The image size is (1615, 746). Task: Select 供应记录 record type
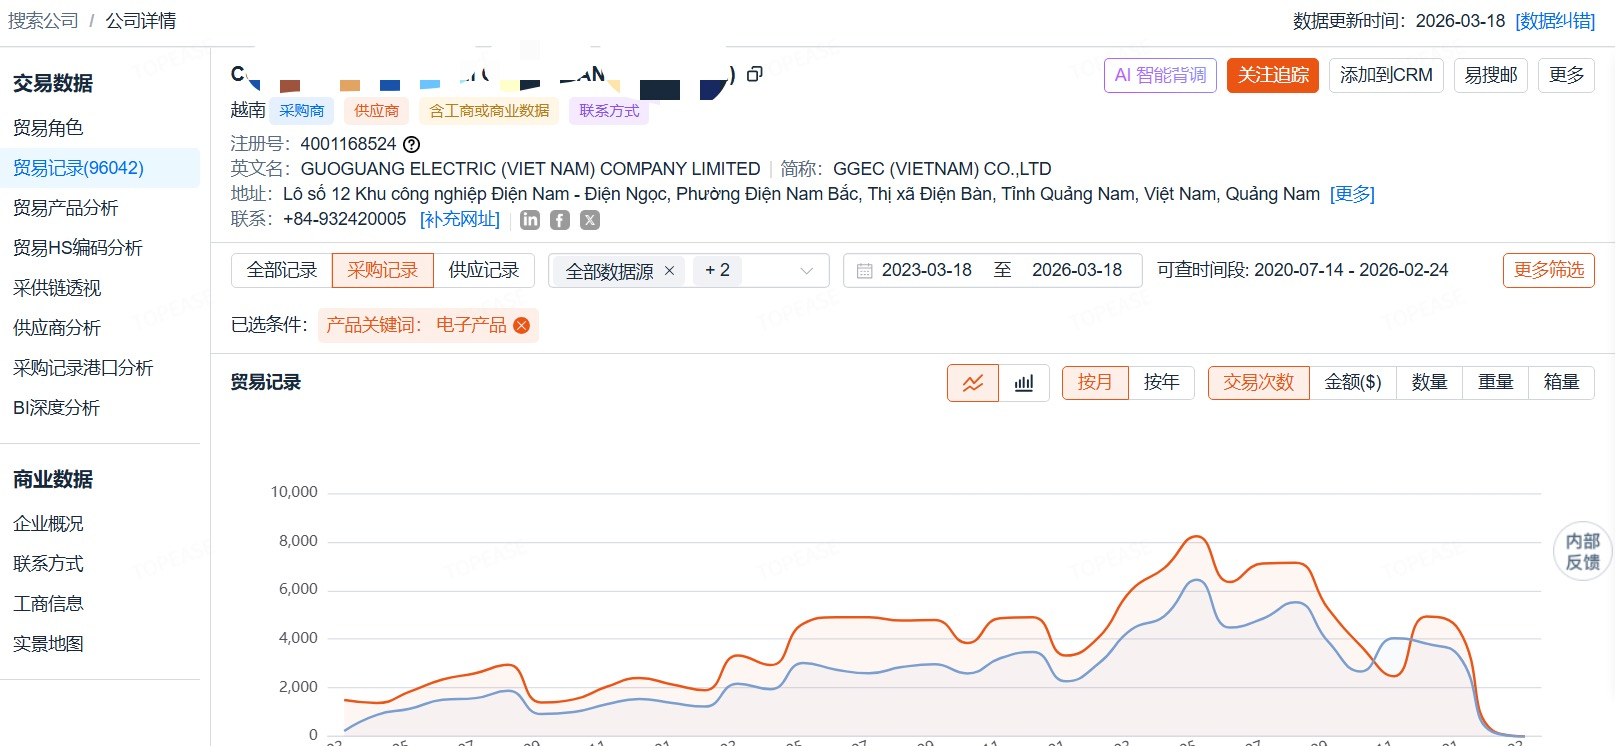(484, 271)
